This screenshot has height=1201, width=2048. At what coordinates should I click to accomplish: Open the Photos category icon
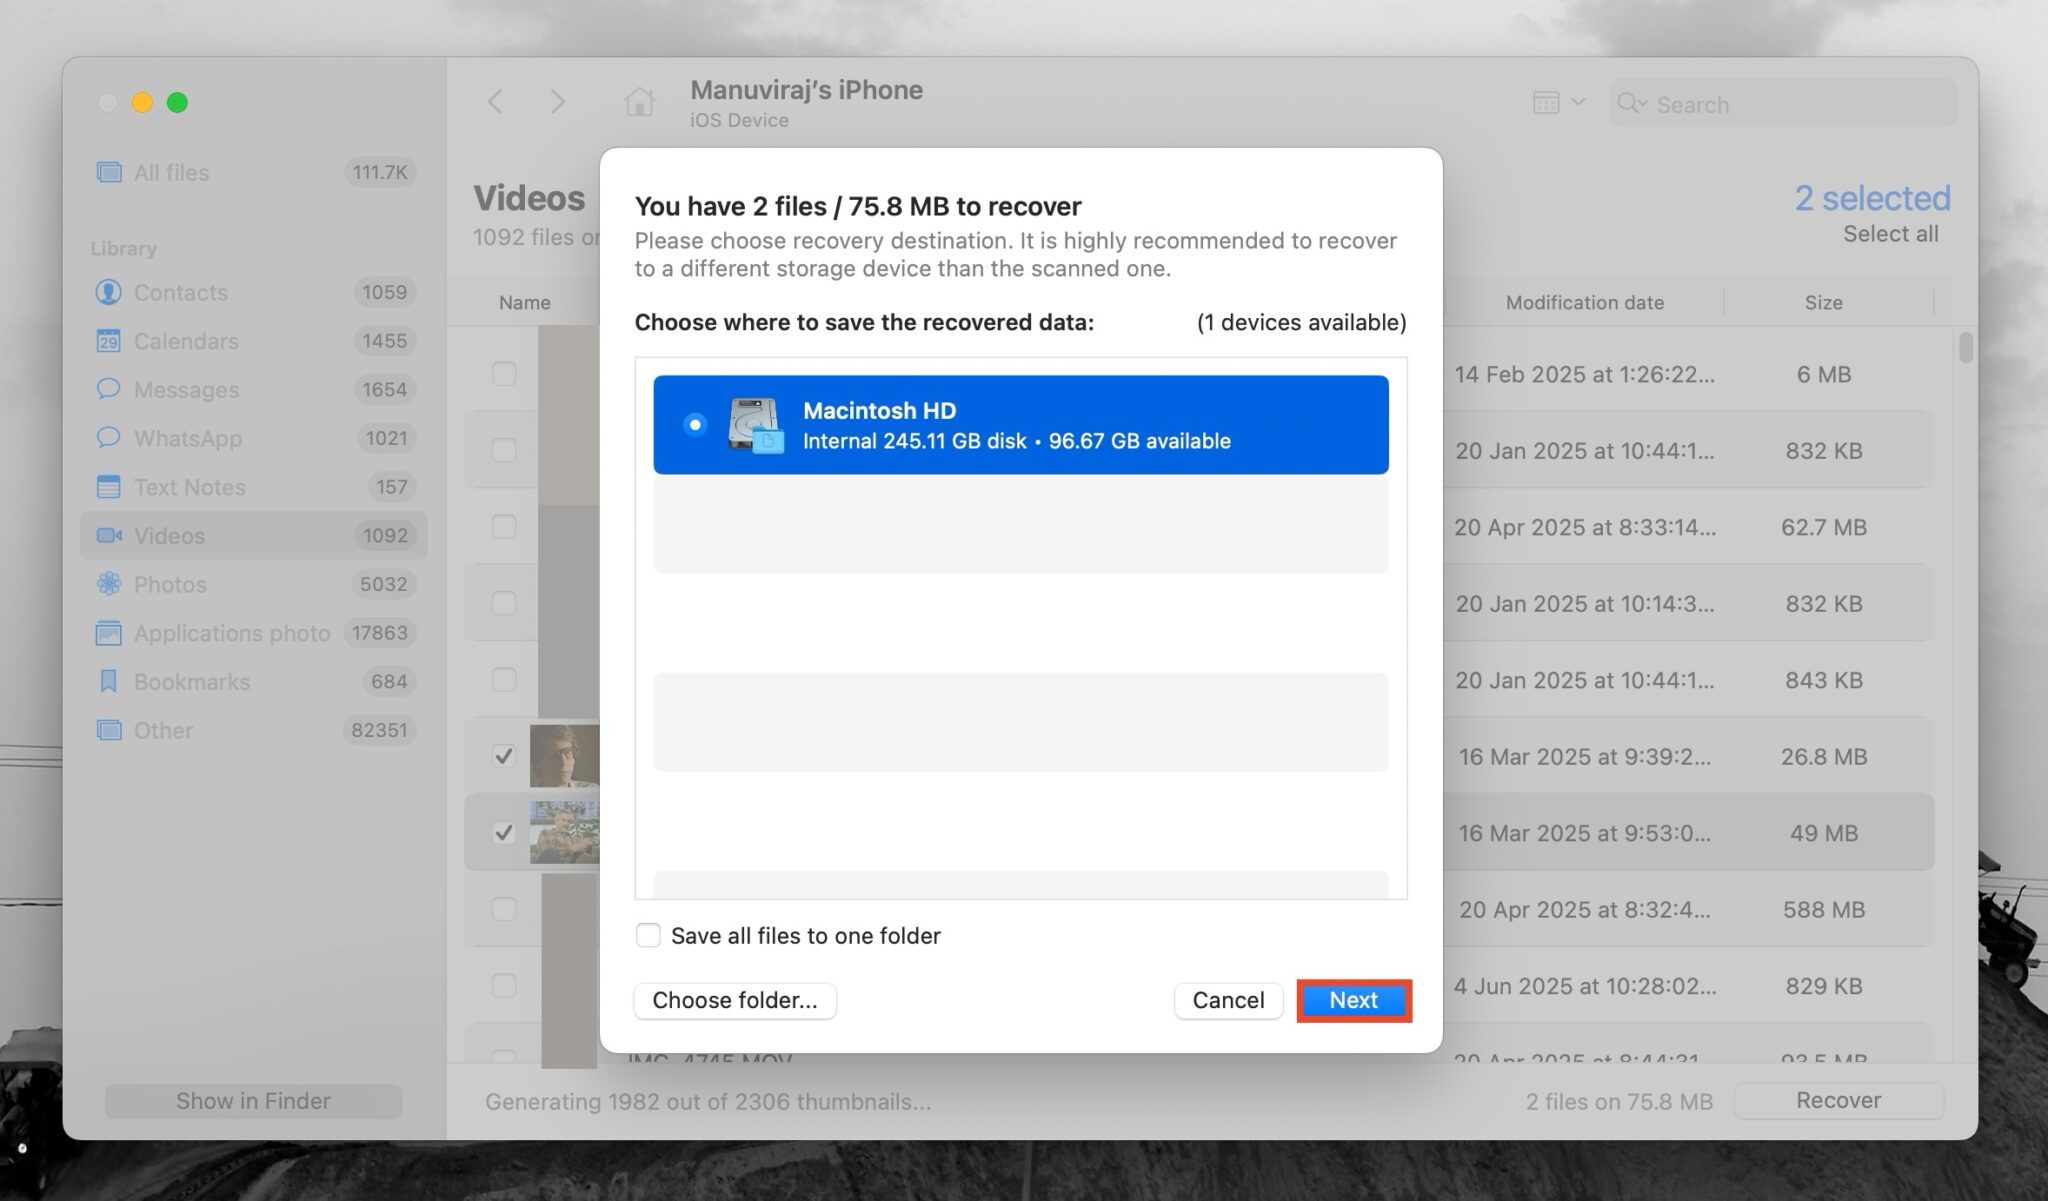click(110, 584)
